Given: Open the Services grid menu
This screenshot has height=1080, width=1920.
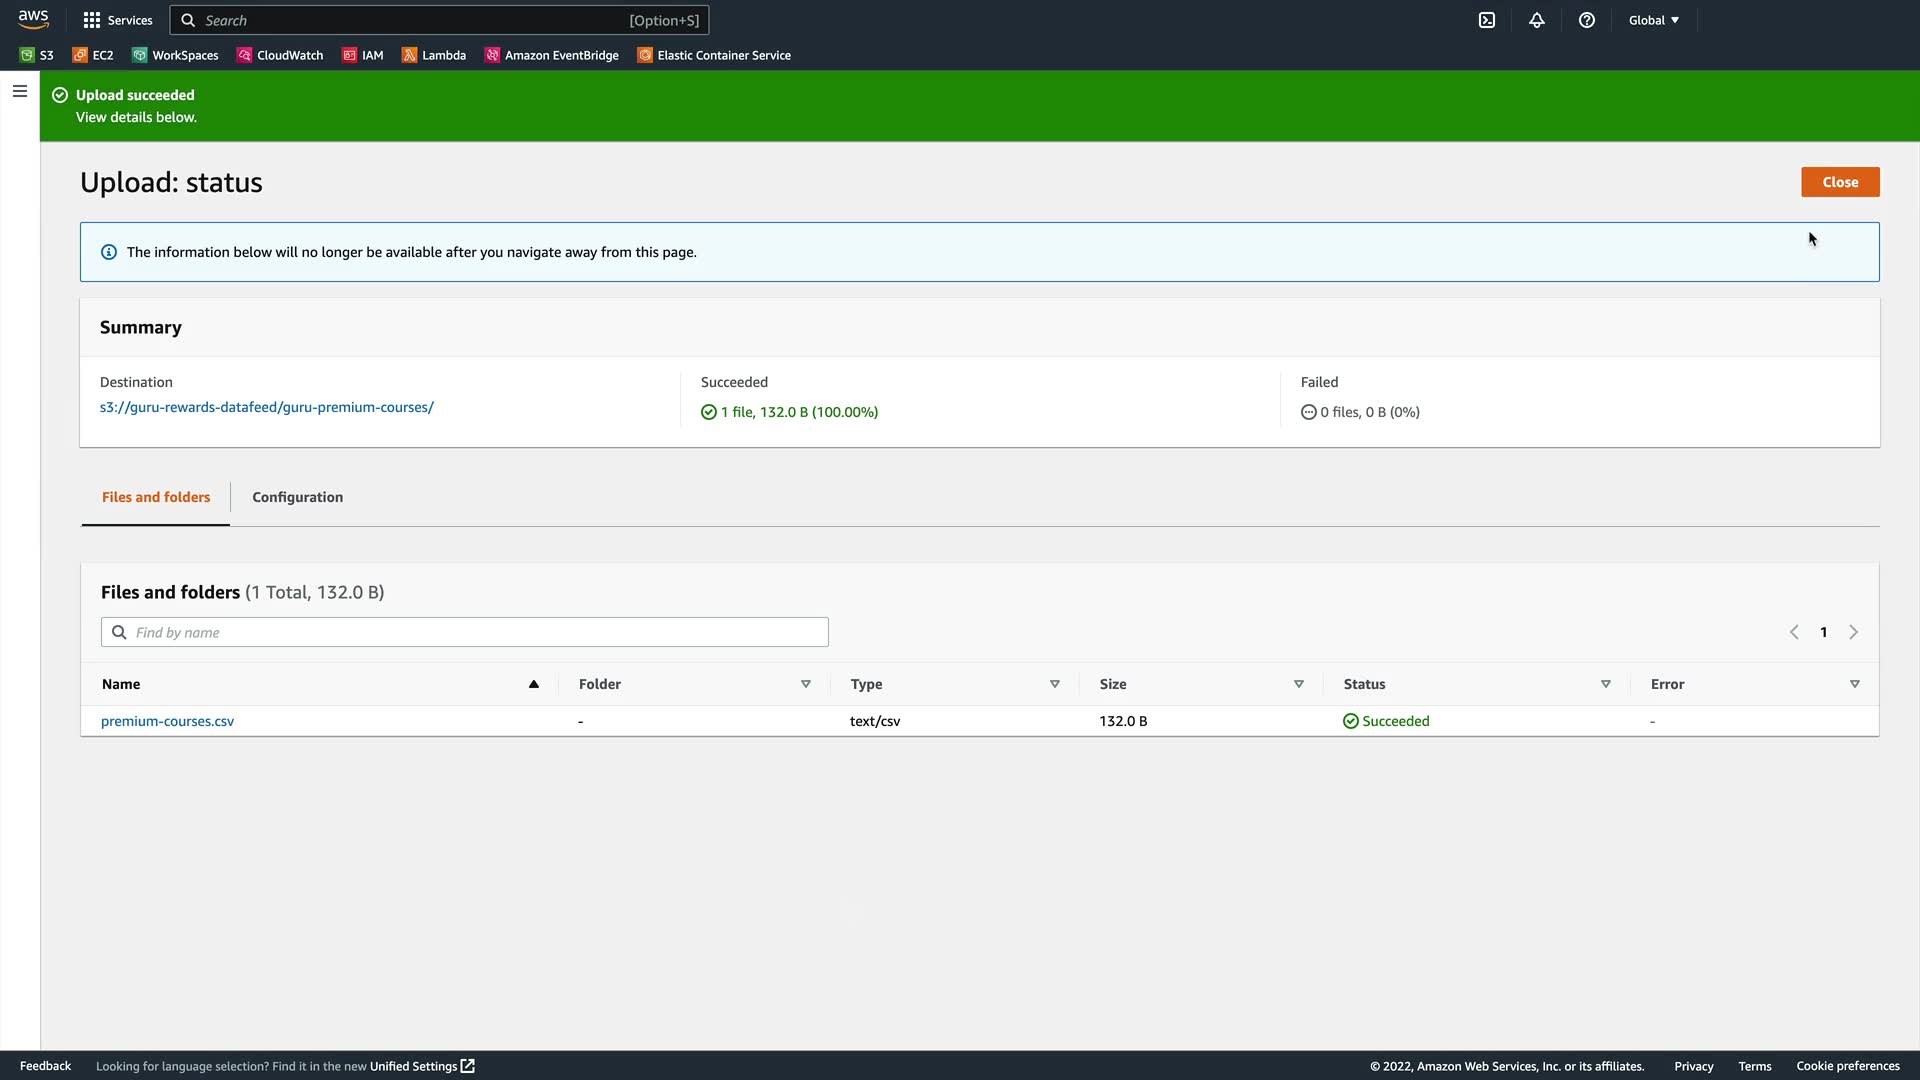Looking at the screenshot, I should [117, 20].
